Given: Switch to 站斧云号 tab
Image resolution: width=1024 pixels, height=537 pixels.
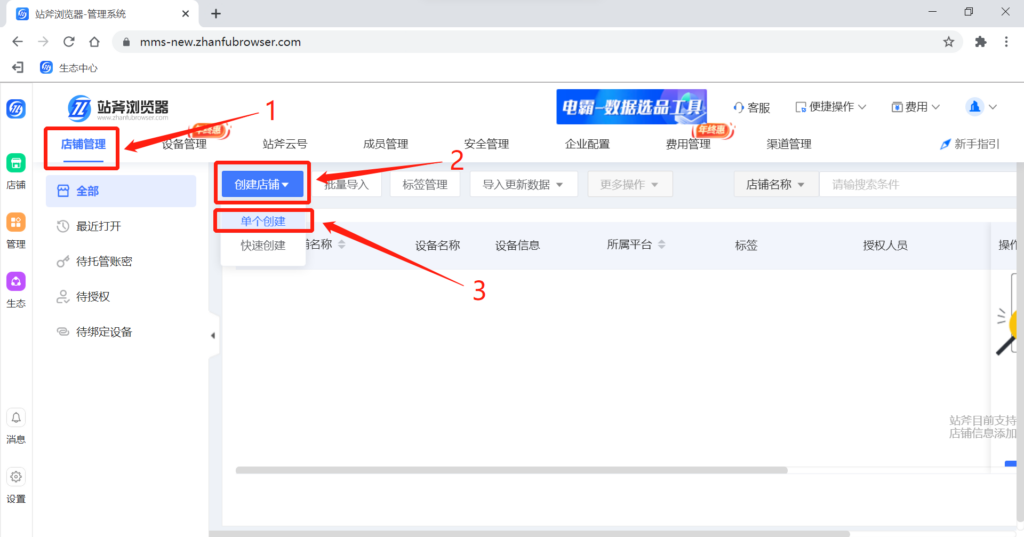Looking at the screenshot, I should point(285,144).
